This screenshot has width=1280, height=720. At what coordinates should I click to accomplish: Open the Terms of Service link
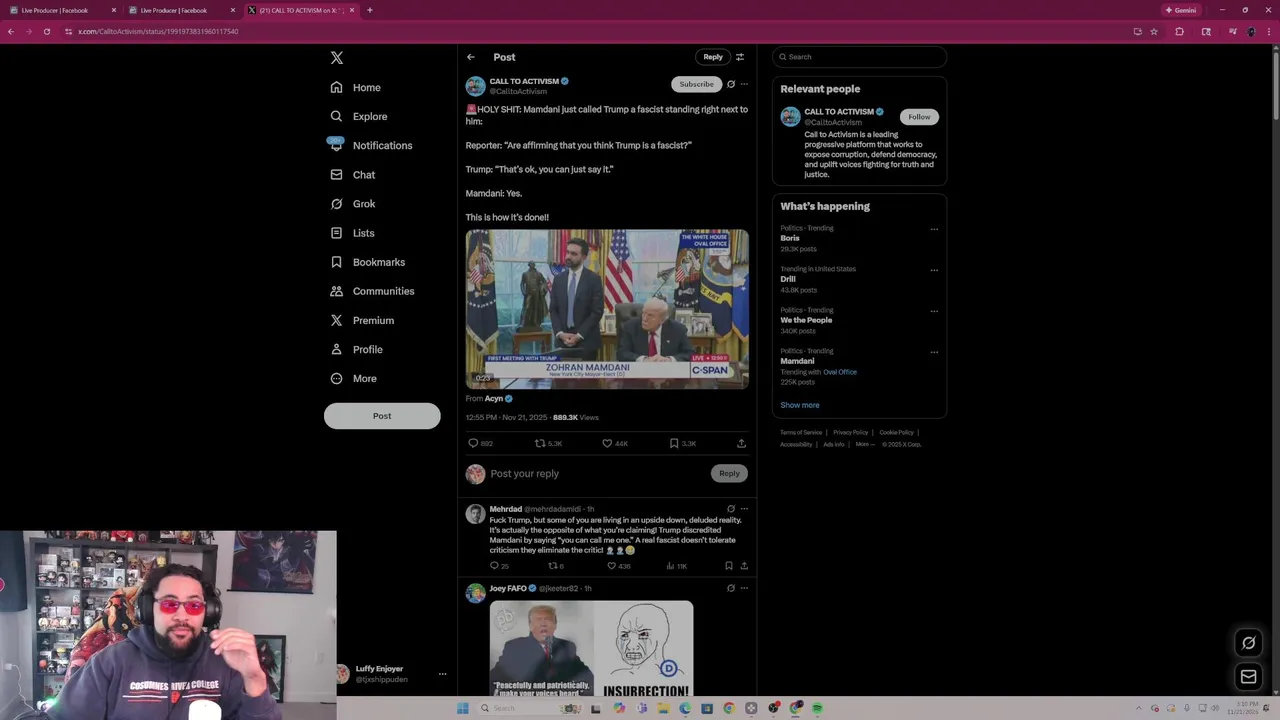click(x=801, y=432)
